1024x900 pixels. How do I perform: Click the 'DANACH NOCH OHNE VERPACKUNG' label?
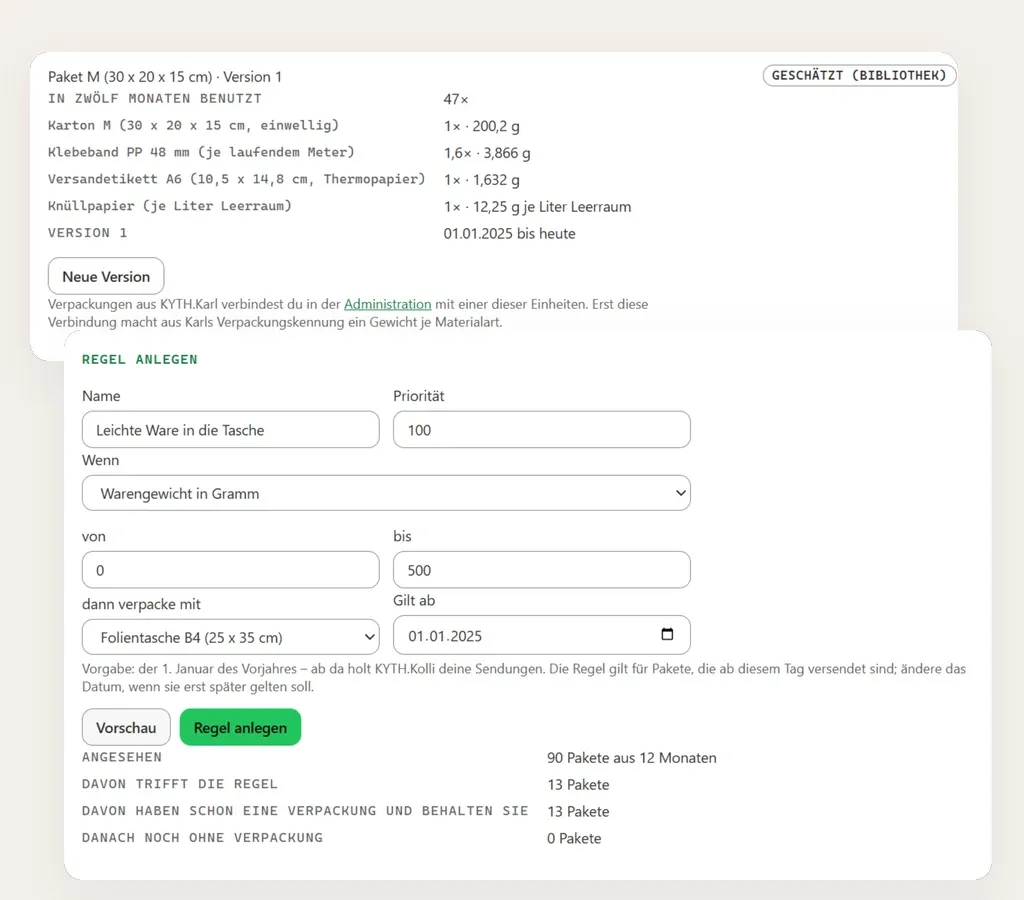point(202,837)
